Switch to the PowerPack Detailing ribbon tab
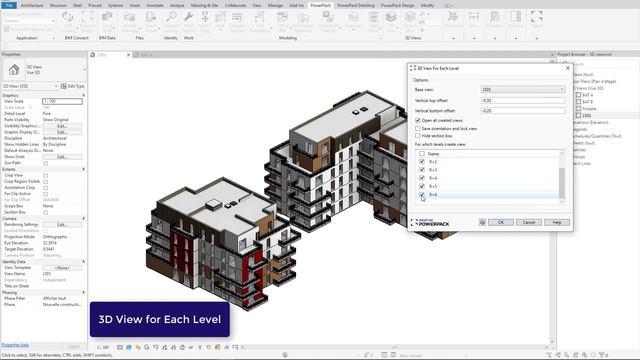Image resolution: width=640 pixels, height=360 pixels. 356,5
